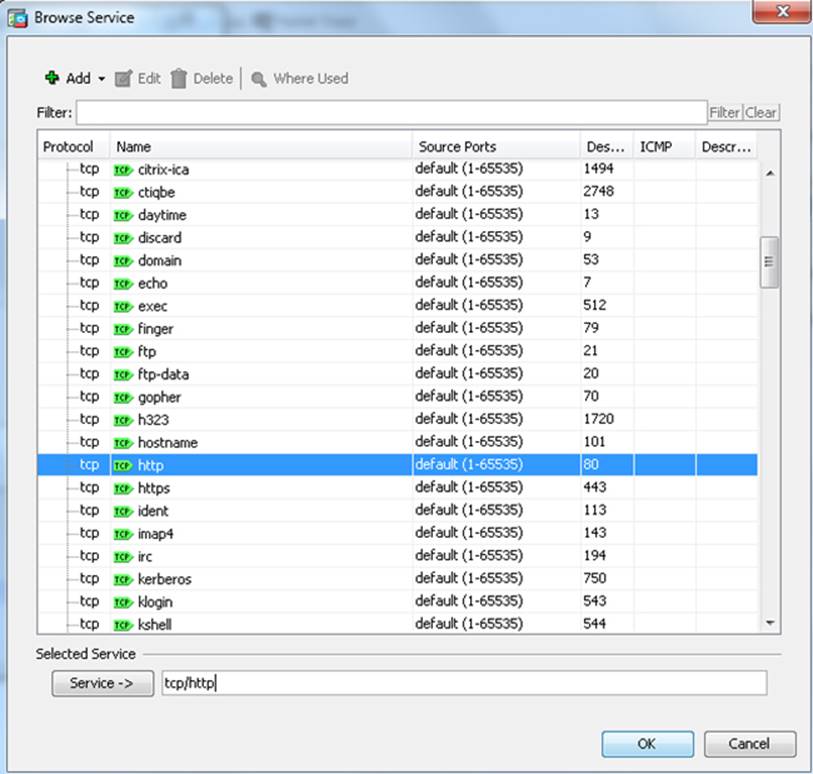Click the TCP icon beside citrix-ica
Image resolution: width=813 pixels, height=774 pixels.
point(123,170)
